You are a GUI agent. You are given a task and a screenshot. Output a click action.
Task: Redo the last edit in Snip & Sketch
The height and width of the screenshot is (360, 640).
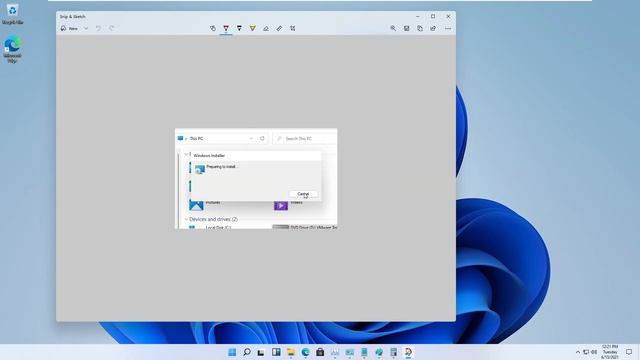(x=111, y=28)
